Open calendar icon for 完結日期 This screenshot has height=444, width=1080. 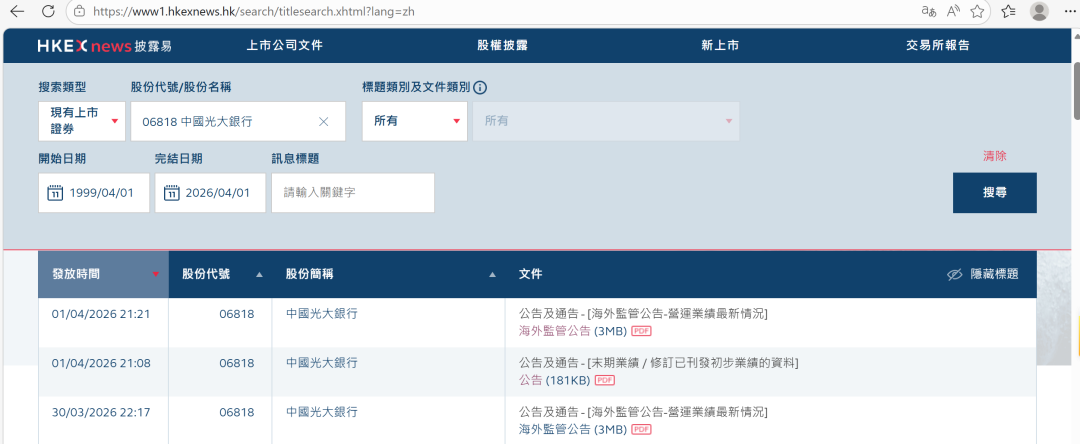point(172,192)
